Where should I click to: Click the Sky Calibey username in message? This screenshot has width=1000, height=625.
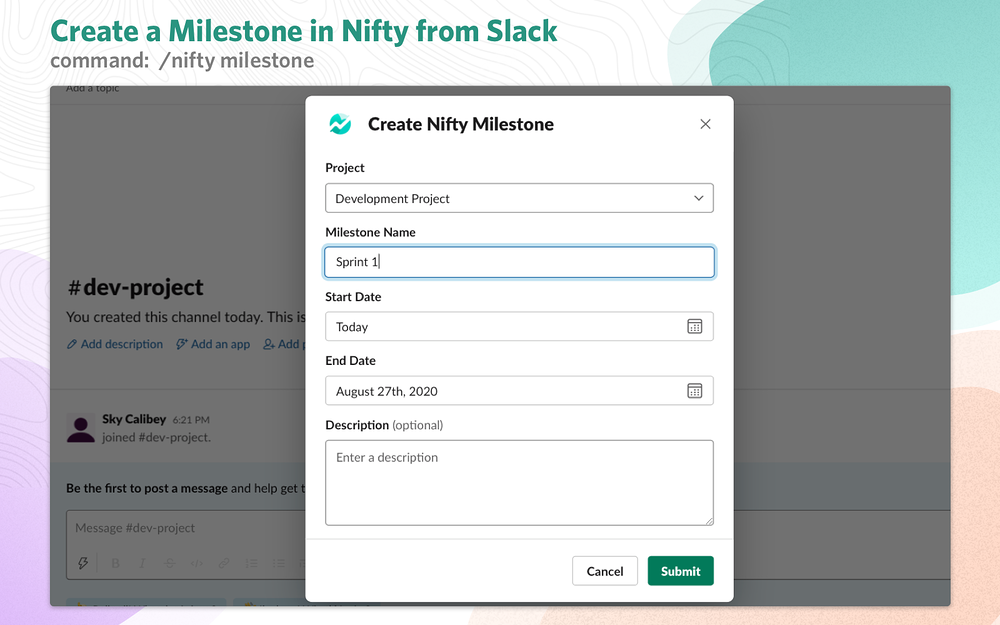[134, 419]
